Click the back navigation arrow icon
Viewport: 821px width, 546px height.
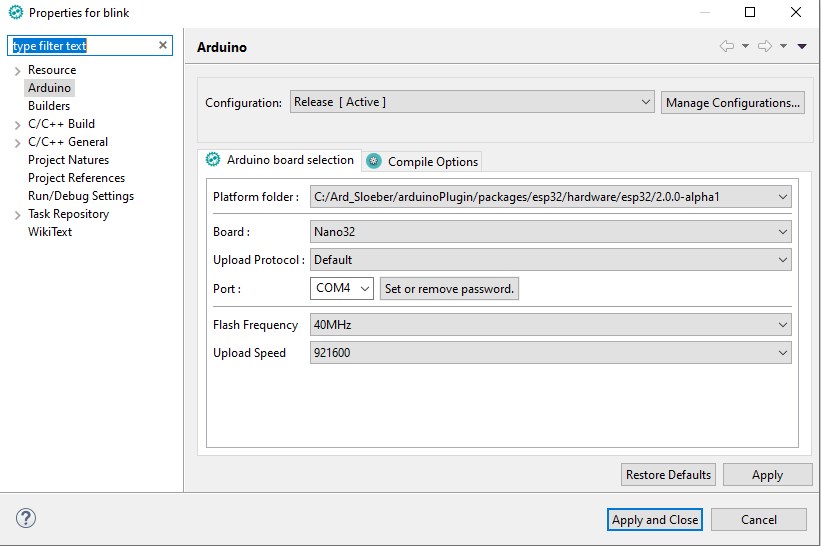[727, 46]
